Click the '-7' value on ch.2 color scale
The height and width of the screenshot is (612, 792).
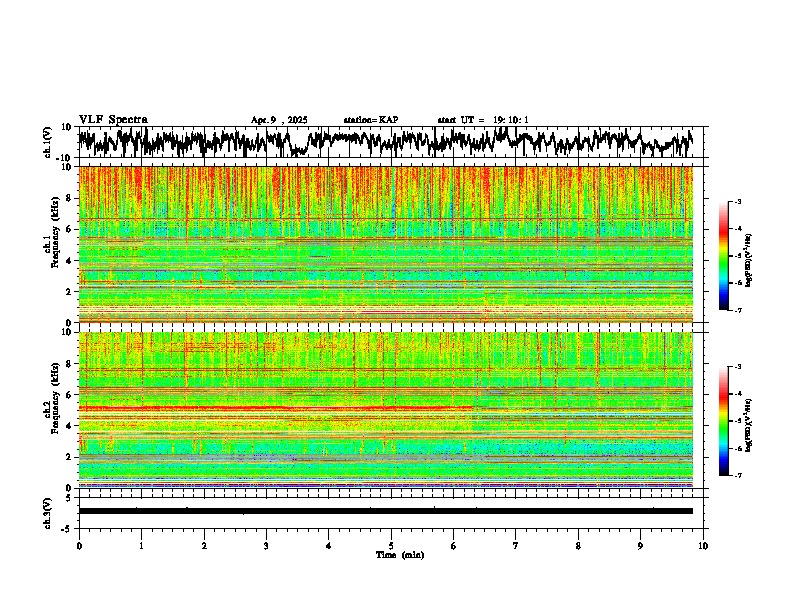737,475
